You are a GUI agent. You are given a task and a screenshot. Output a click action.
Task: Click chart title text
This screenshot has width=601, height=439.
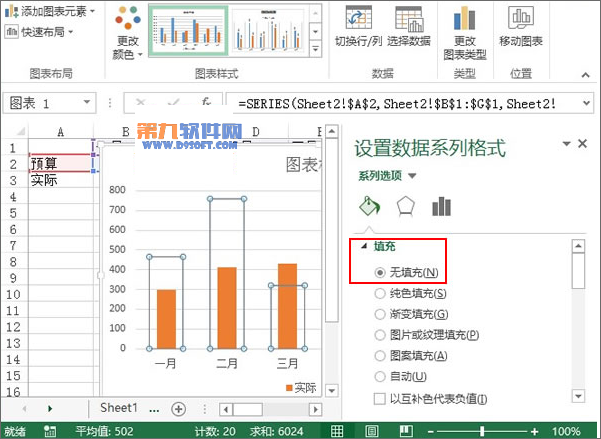pos(304,165)
